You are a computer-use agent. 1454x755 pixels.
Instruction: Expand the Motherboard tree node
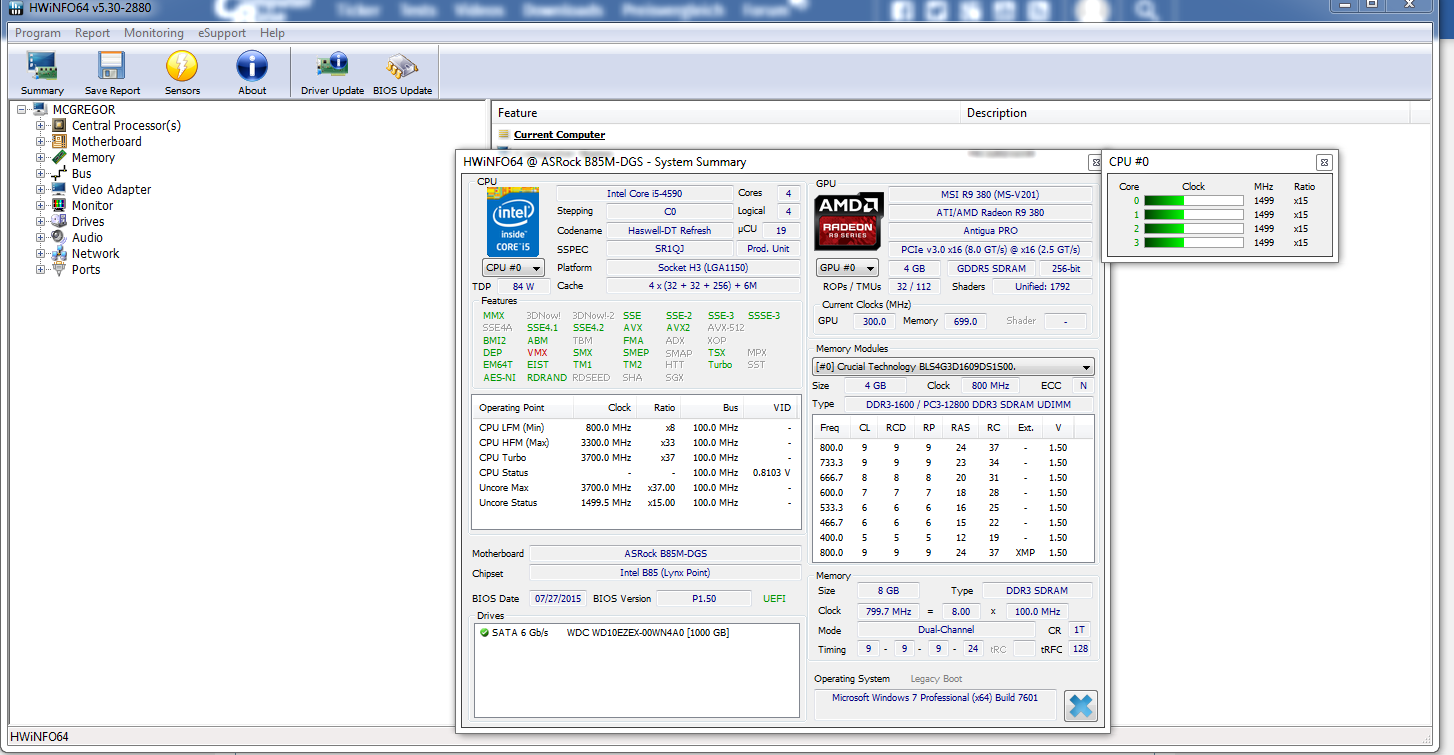pos(41,142)
